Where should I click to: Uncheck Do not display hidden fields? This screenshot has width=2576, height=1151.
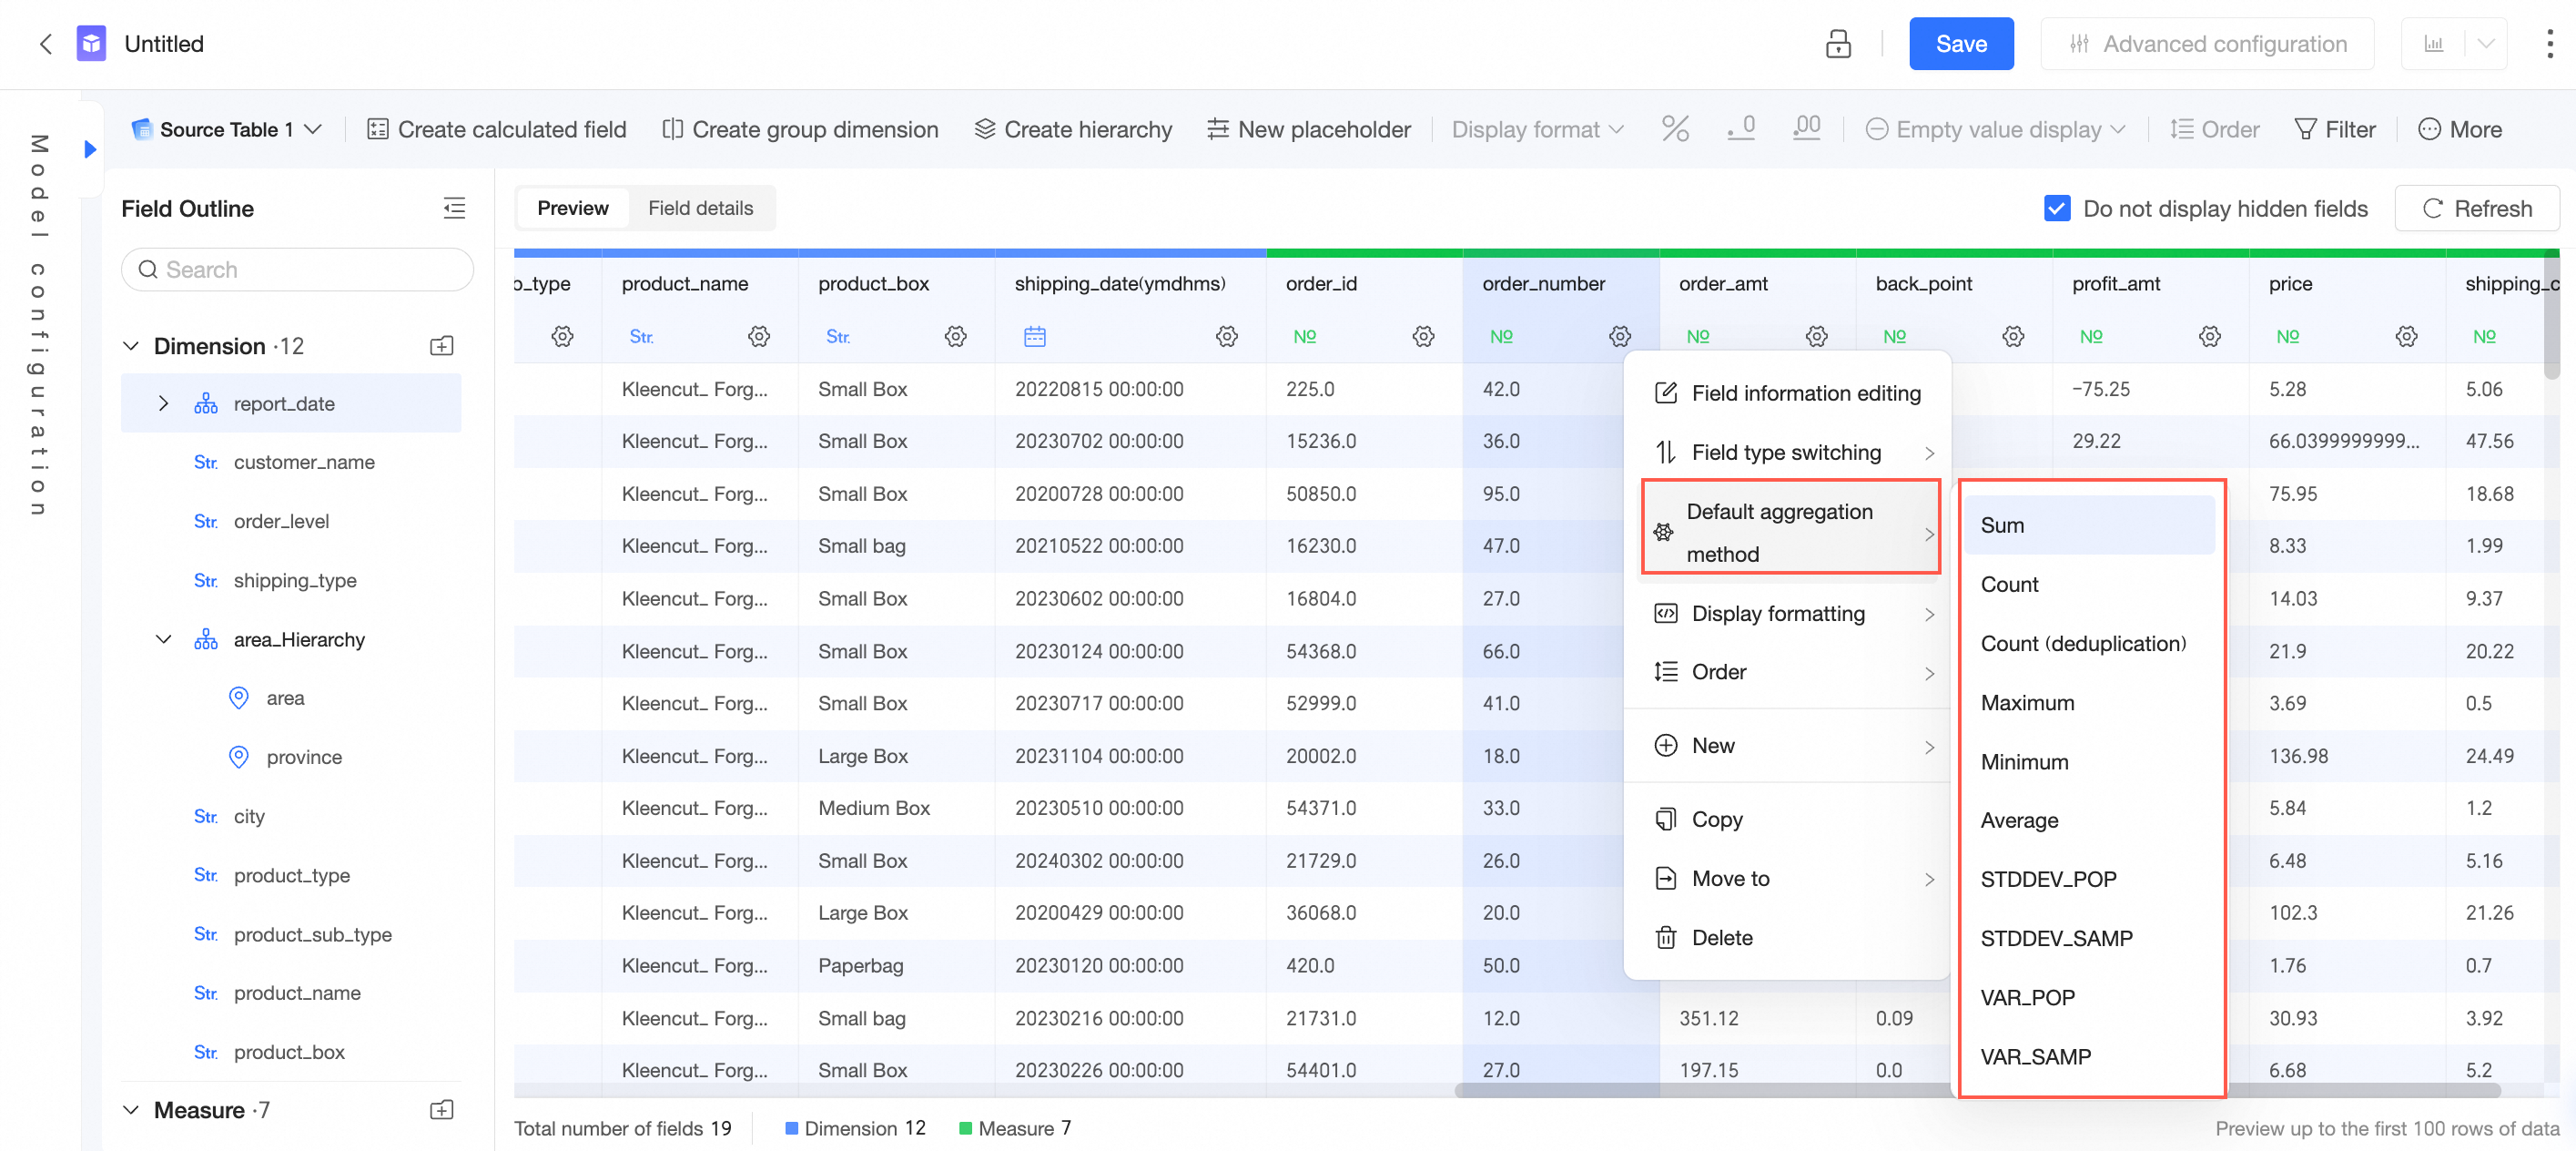pos(2056,208)
